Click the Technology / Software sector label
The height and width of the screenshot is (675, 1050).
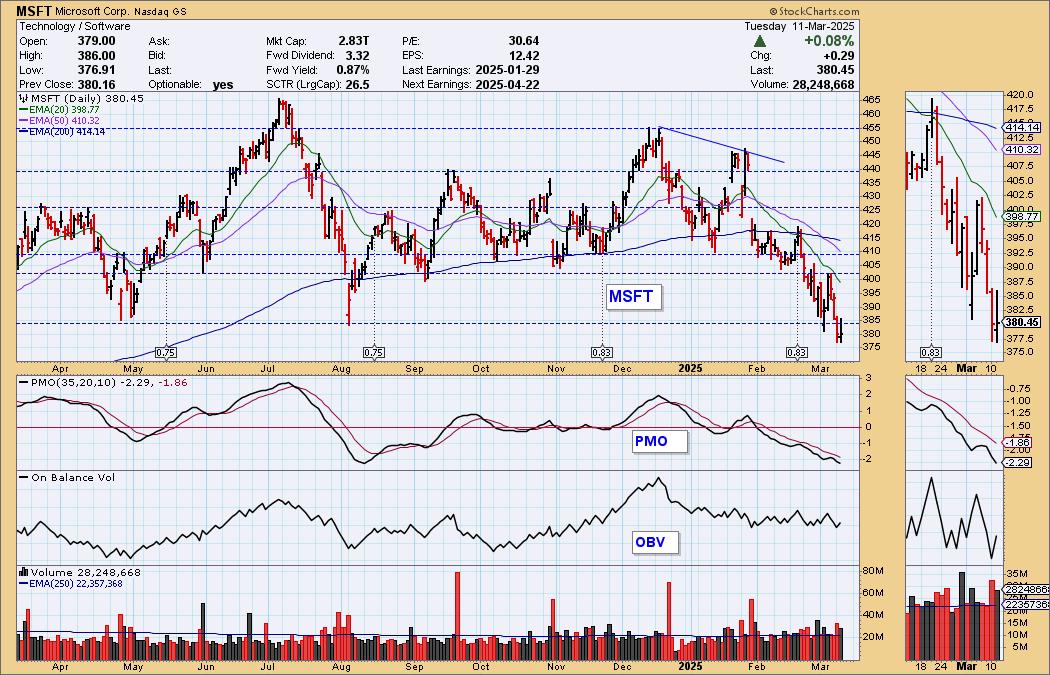pos(75,26)
